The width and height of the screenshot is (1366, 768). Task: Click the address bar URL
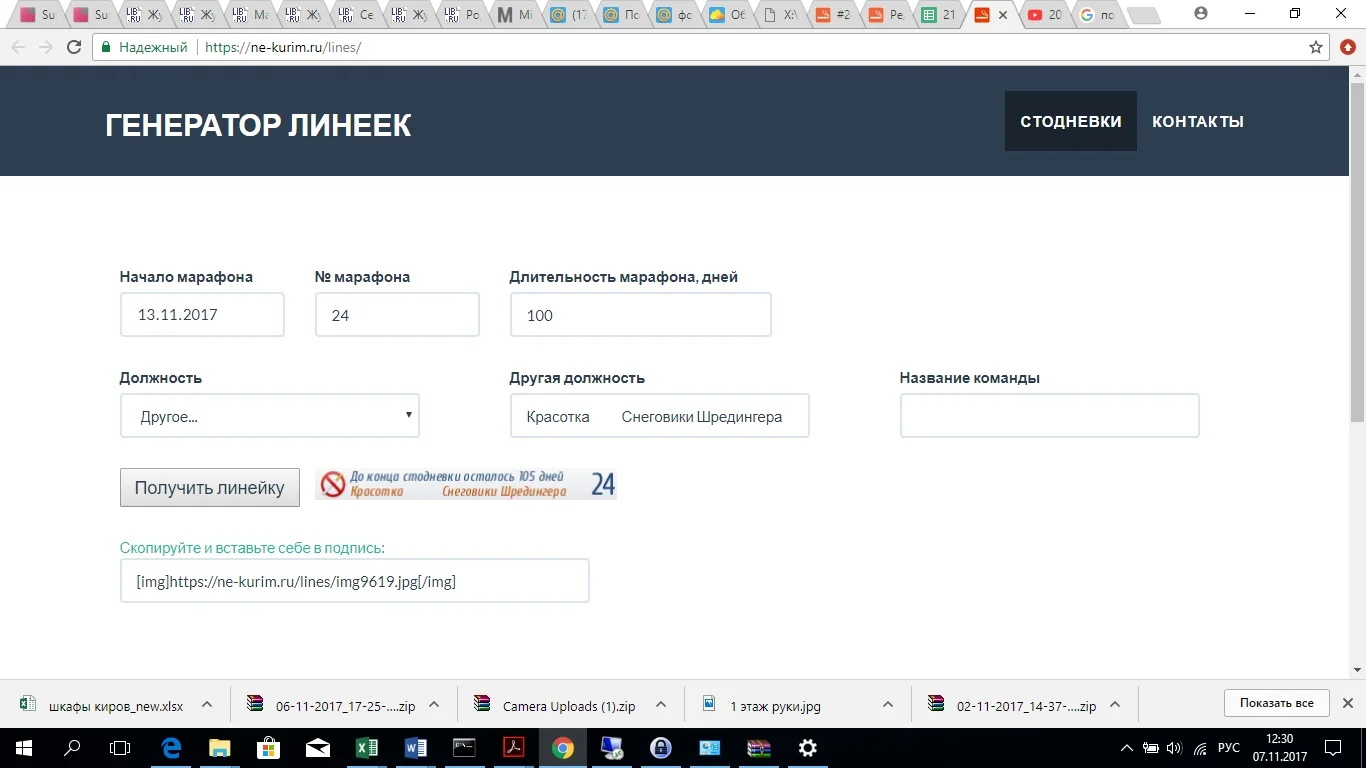pyautogui.click(x=283, y=47)
